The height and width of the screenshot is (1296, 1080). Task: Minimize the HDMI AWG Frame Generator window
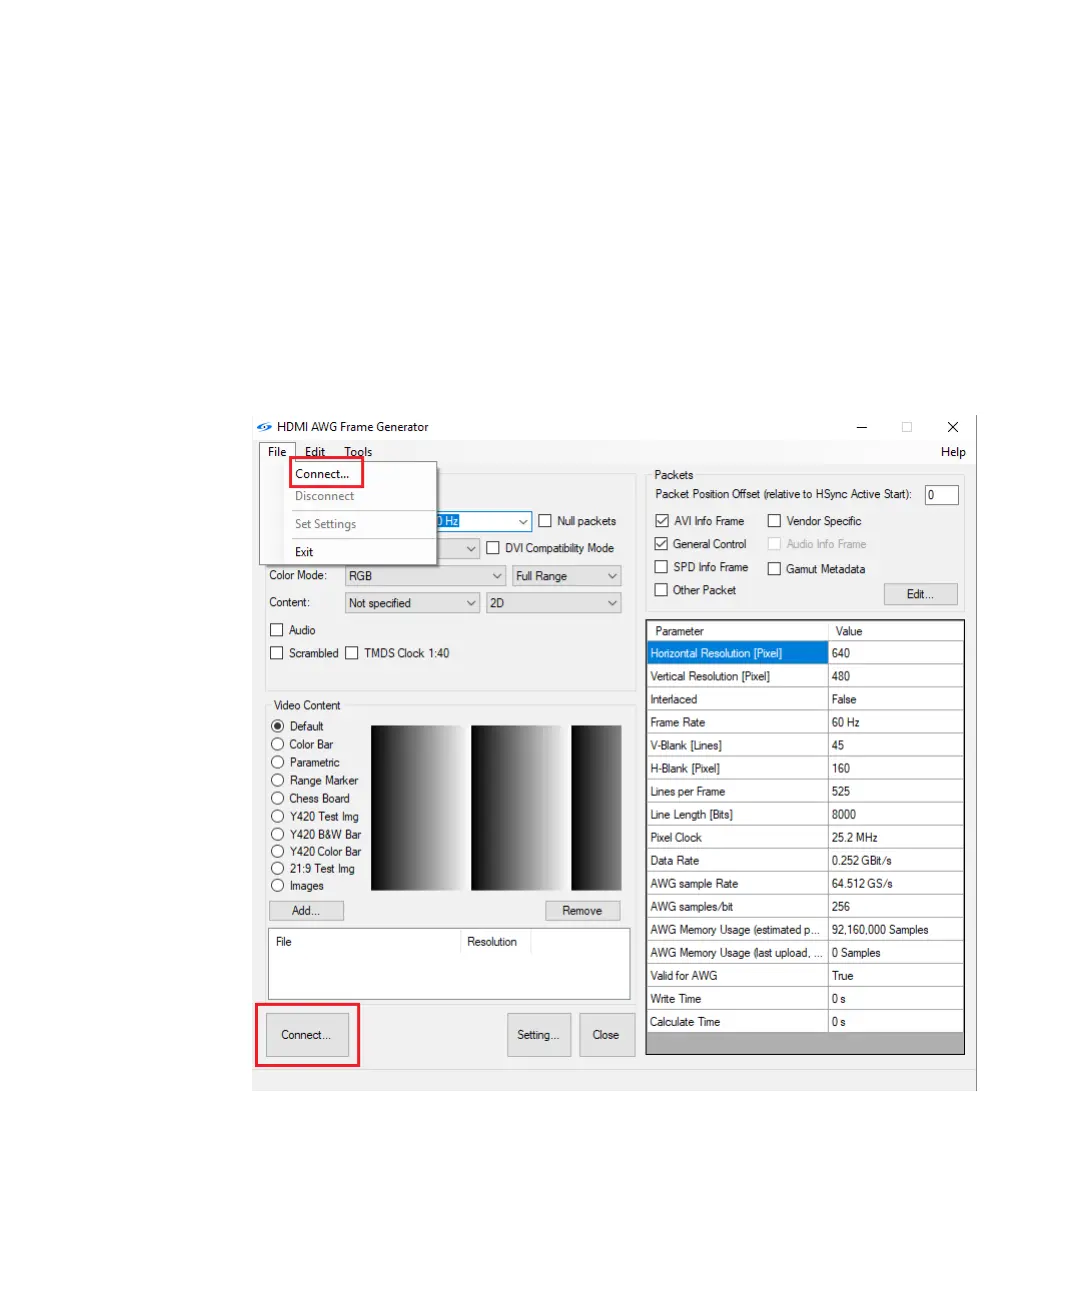pos(862,427)
